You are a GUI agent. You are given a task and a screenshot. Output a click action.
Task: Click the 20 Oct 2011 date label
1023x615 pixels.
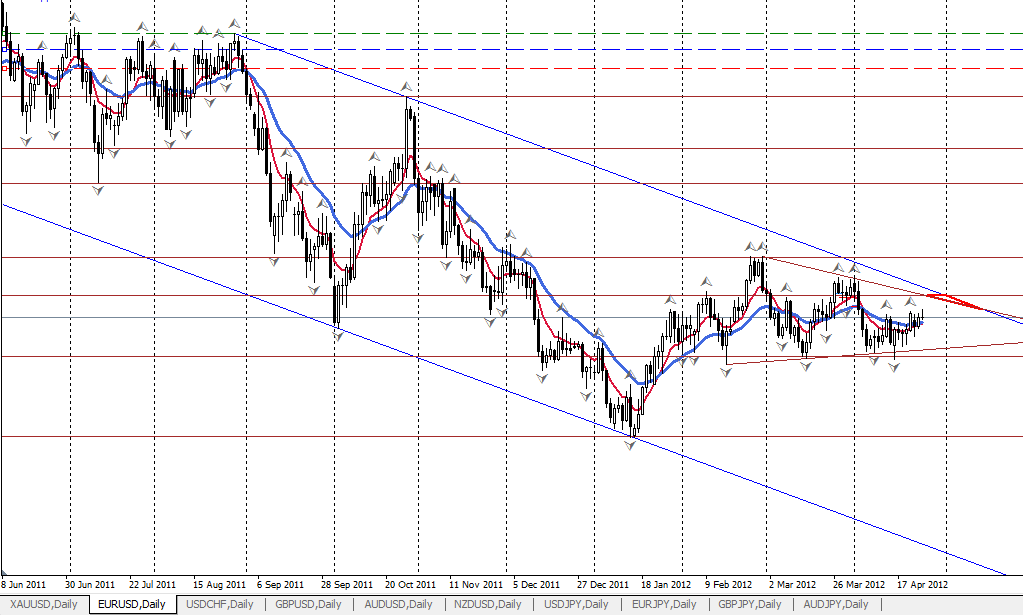pyautogui.click(x=410, y=584)
